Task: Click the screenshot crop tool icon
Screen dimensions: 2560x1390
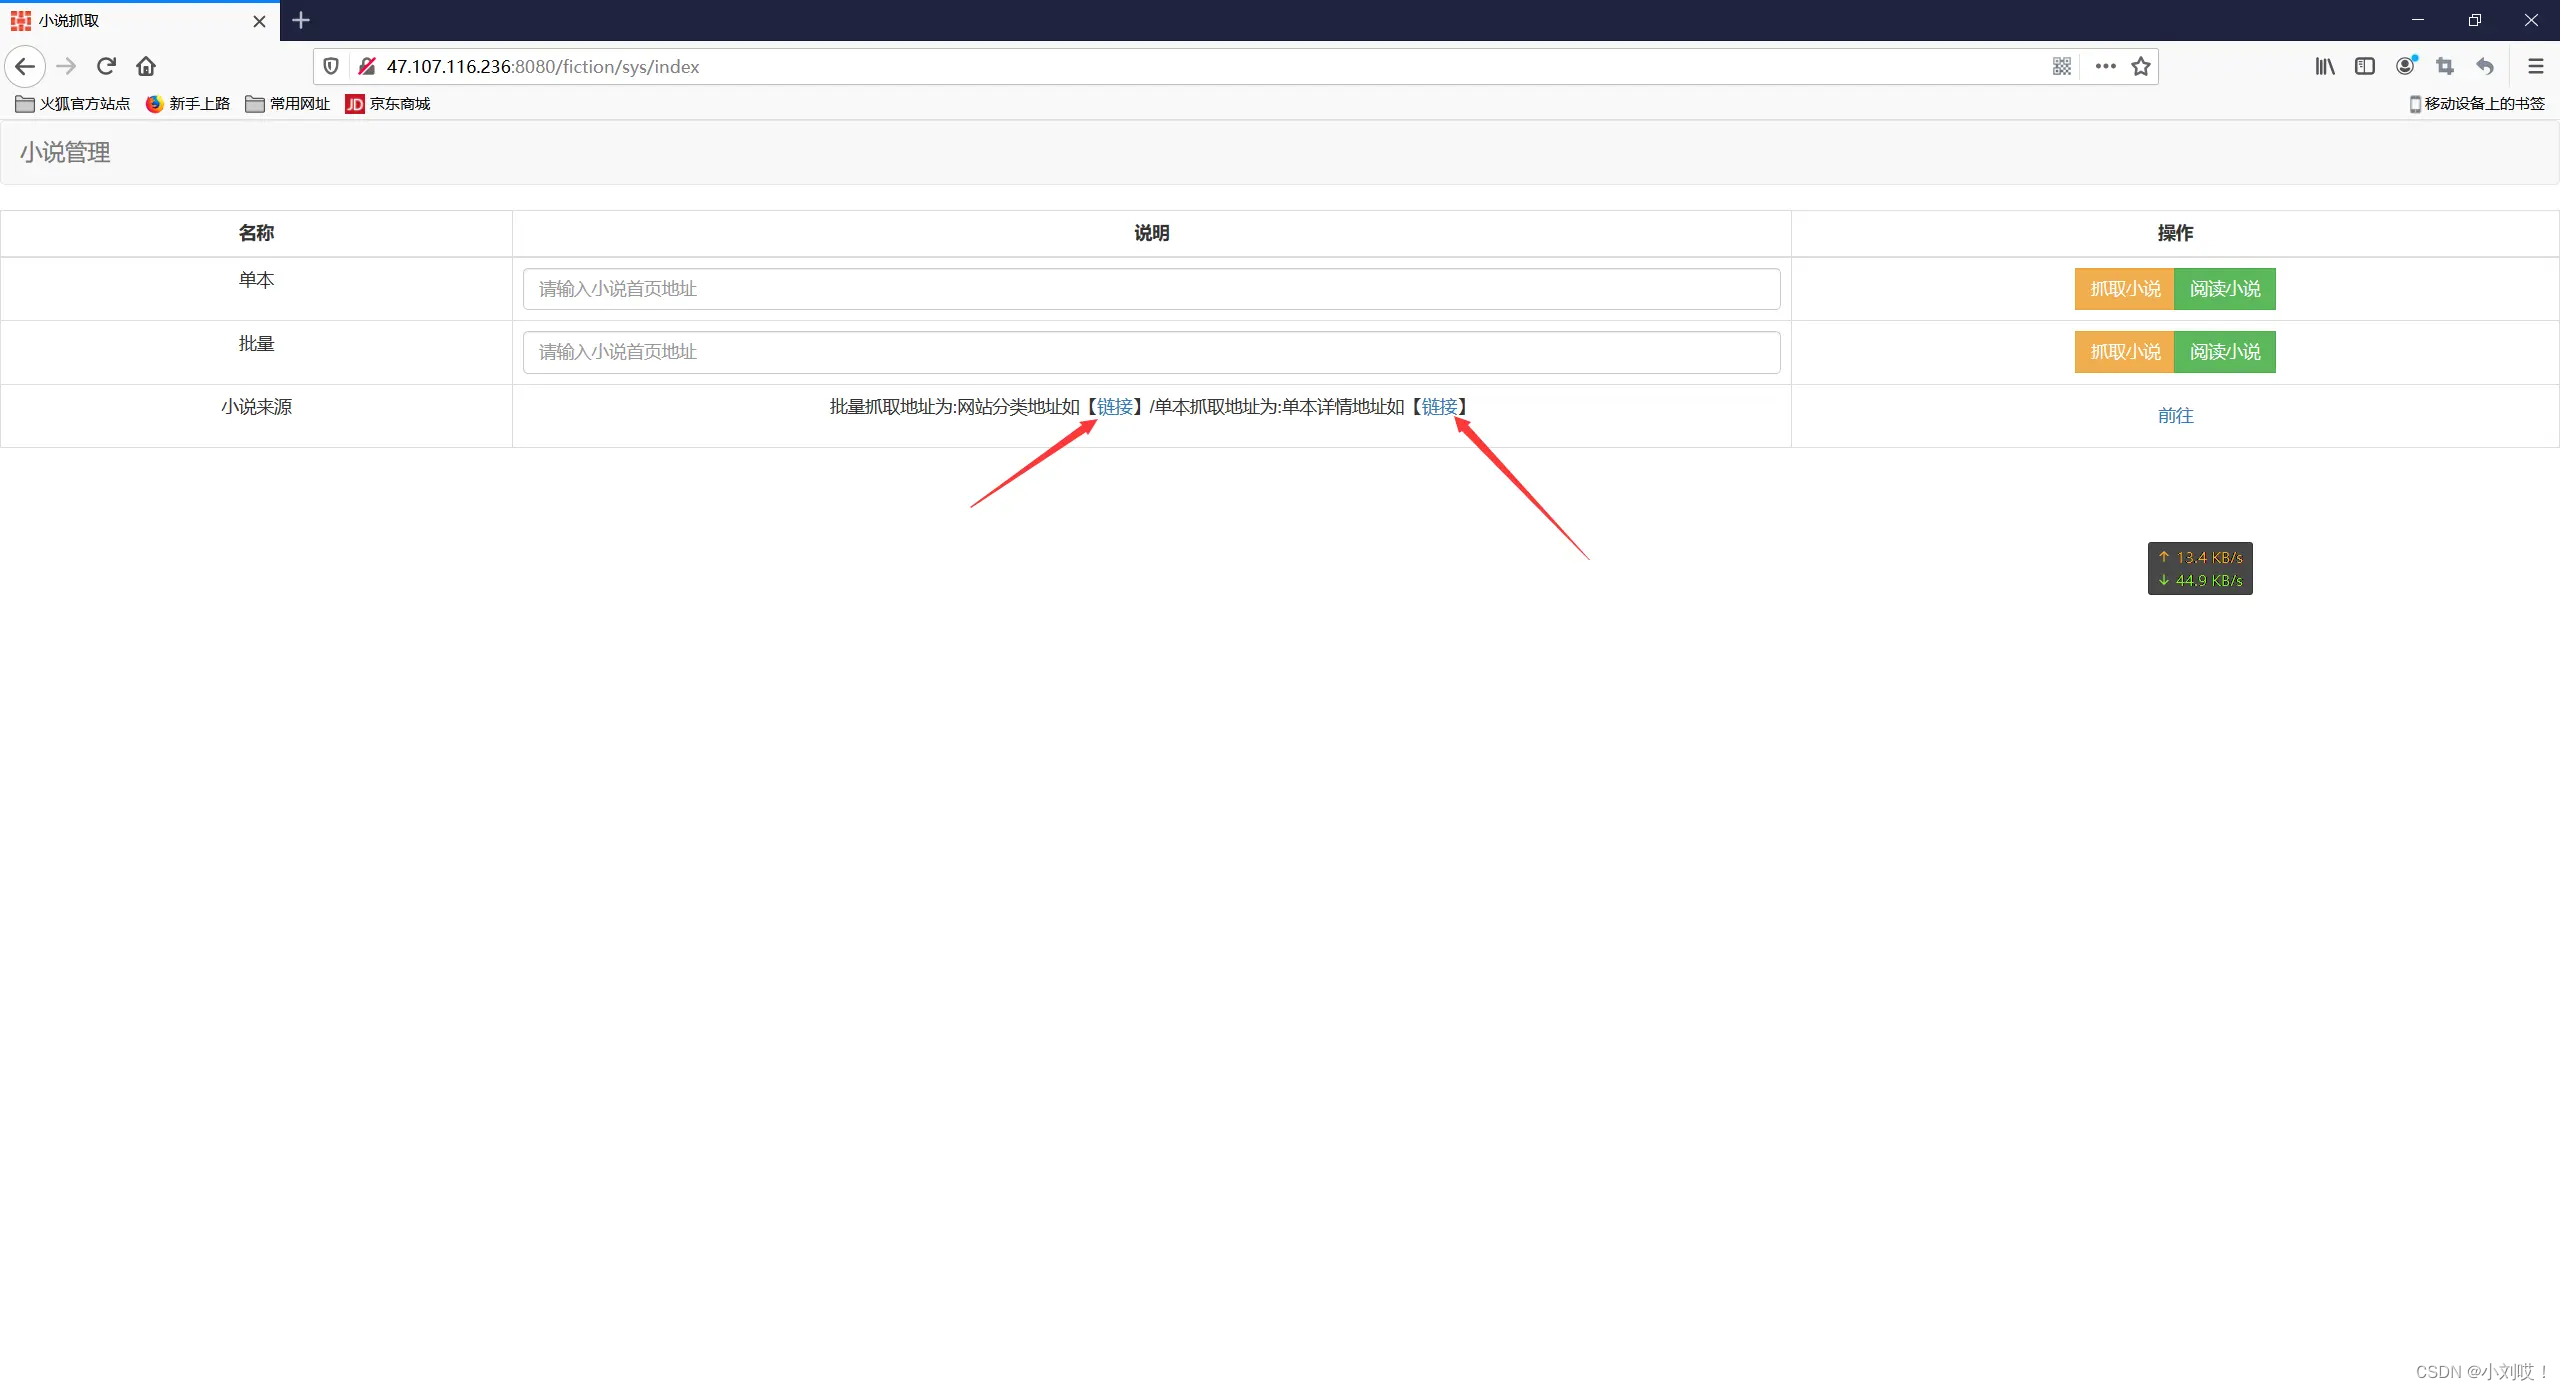Action: point(2445,67)
